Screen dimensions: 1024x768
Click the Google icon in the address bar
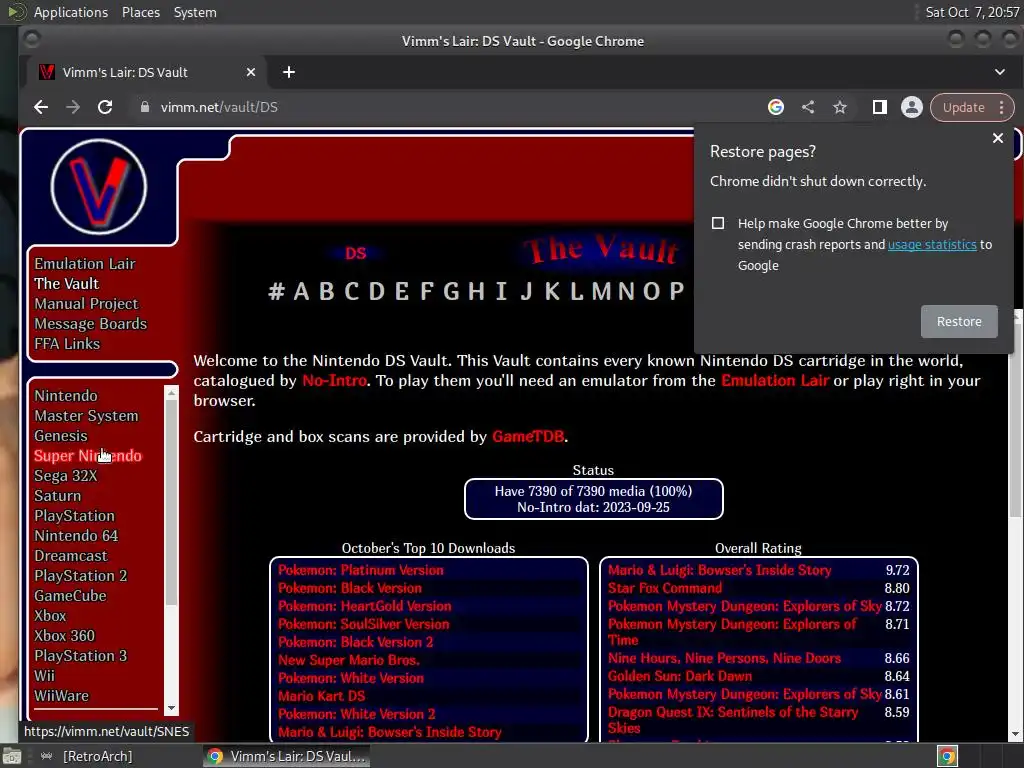(x=775, y=107)
